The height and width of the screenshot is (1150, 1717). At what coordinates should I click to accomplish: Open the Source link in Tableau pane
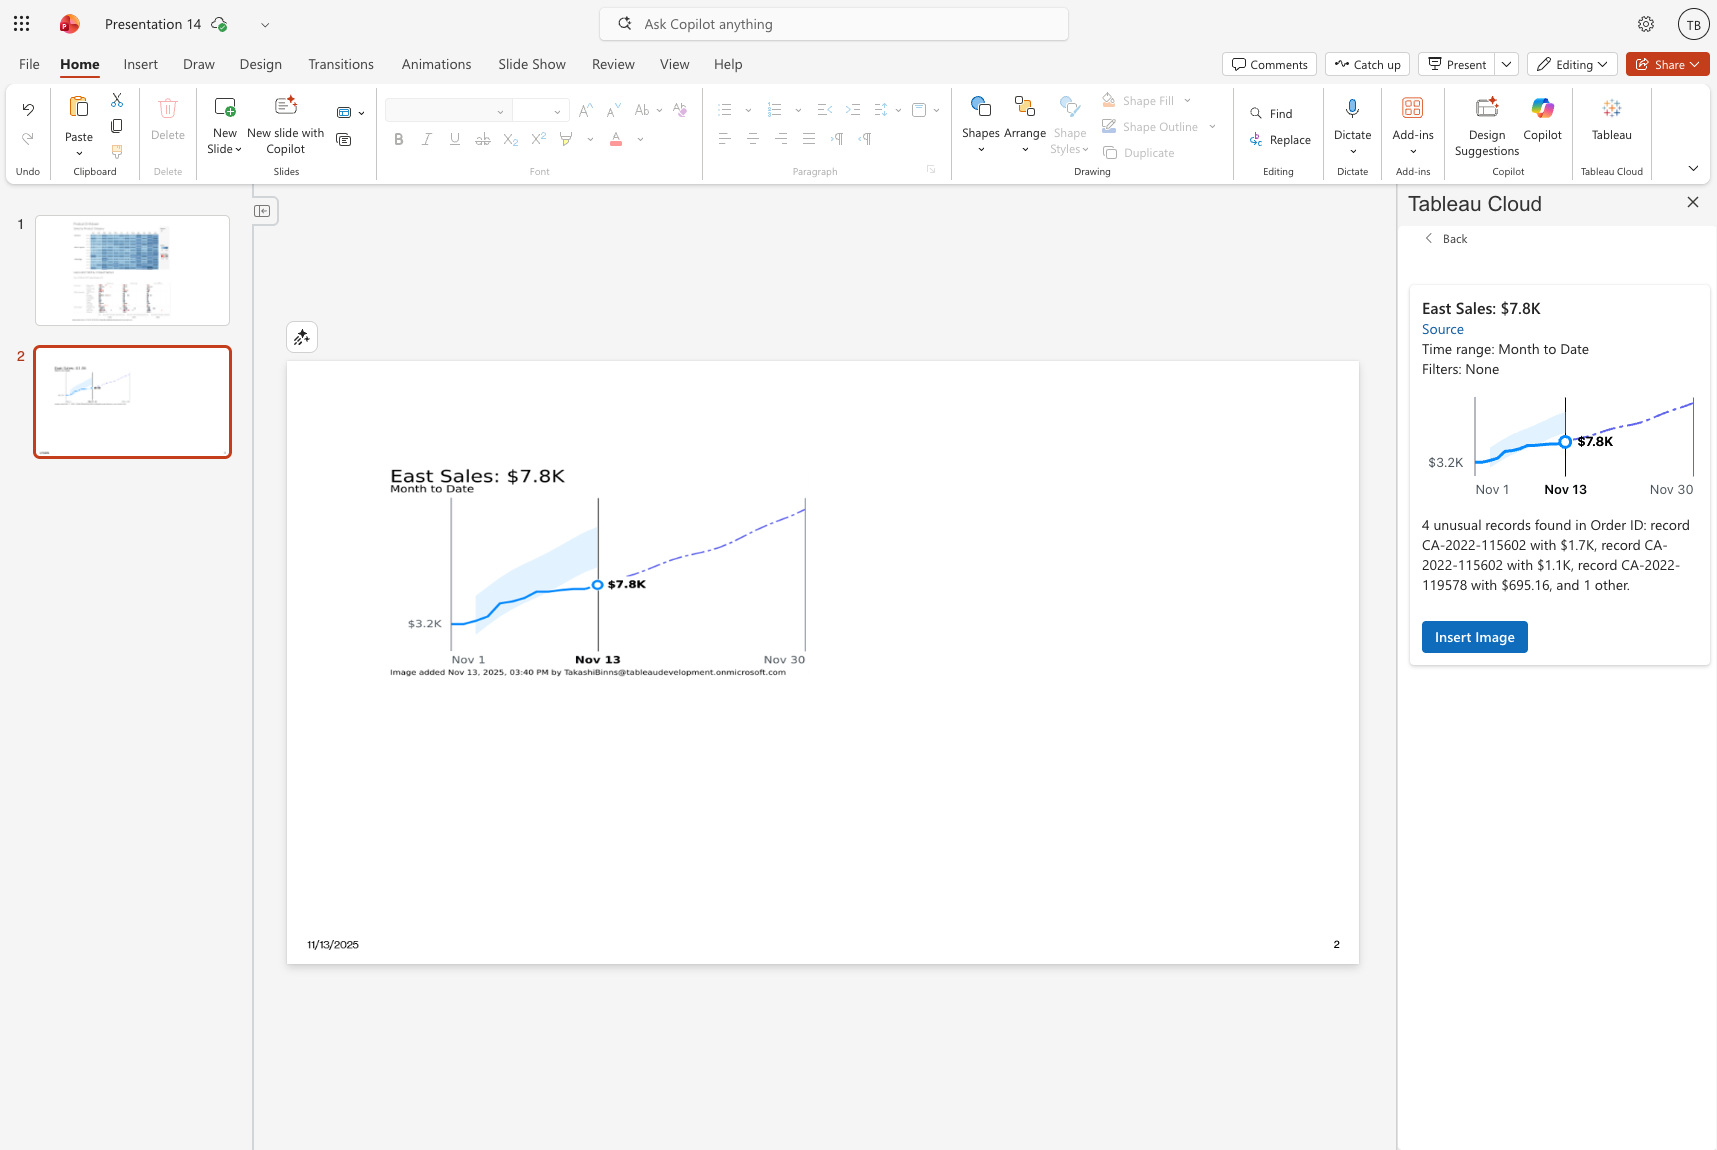coord(1442,329)
